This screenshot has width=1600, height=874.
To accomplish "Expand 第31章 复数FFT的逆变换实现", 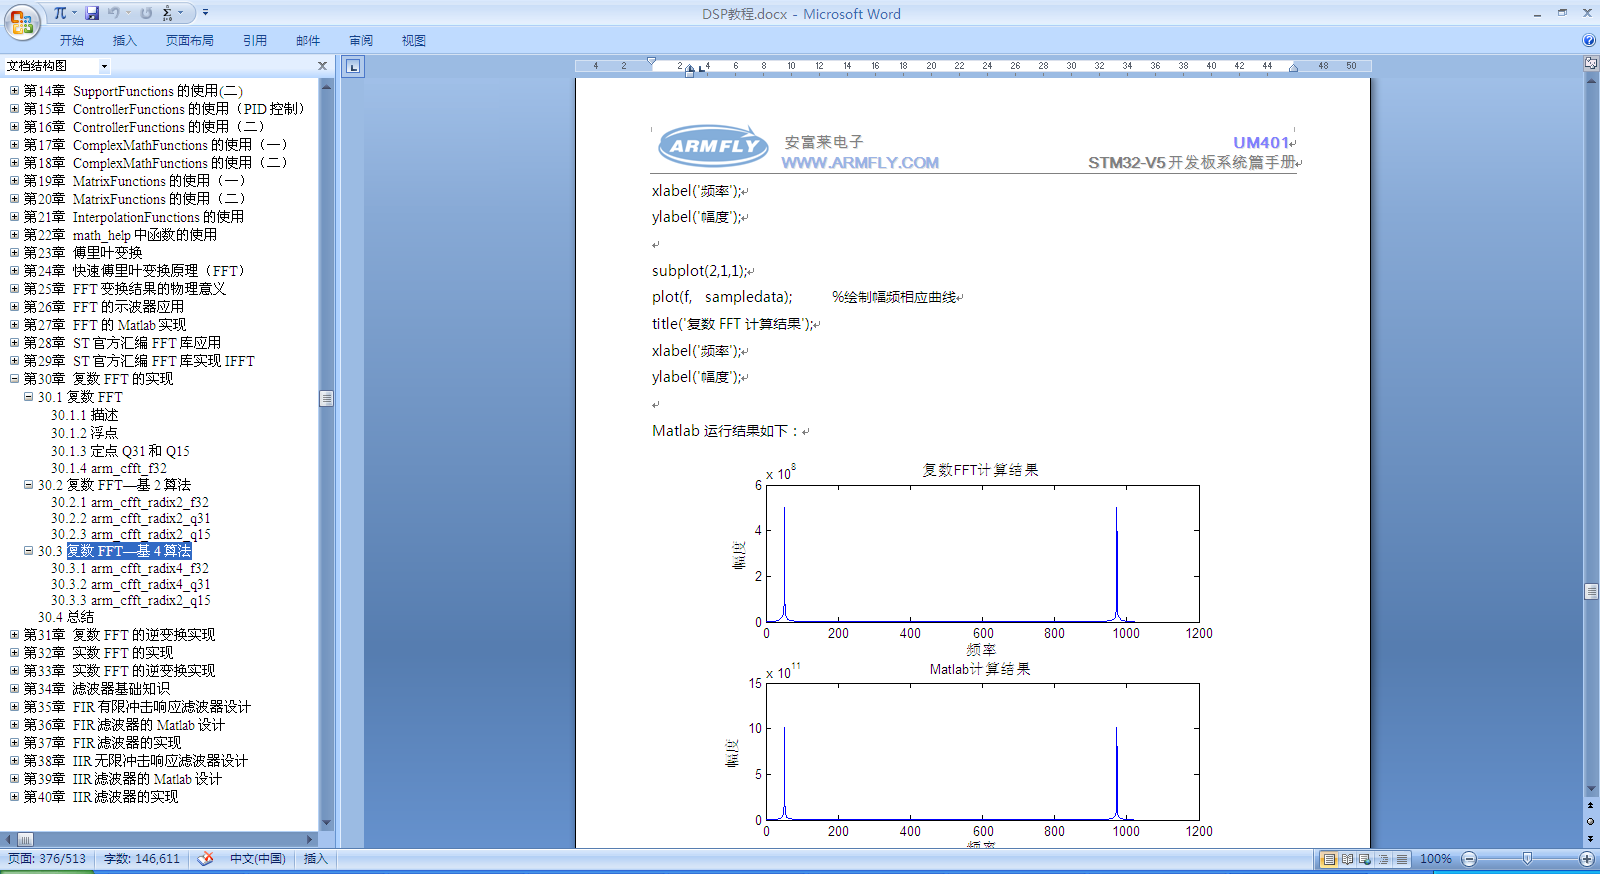I will 14,635.
